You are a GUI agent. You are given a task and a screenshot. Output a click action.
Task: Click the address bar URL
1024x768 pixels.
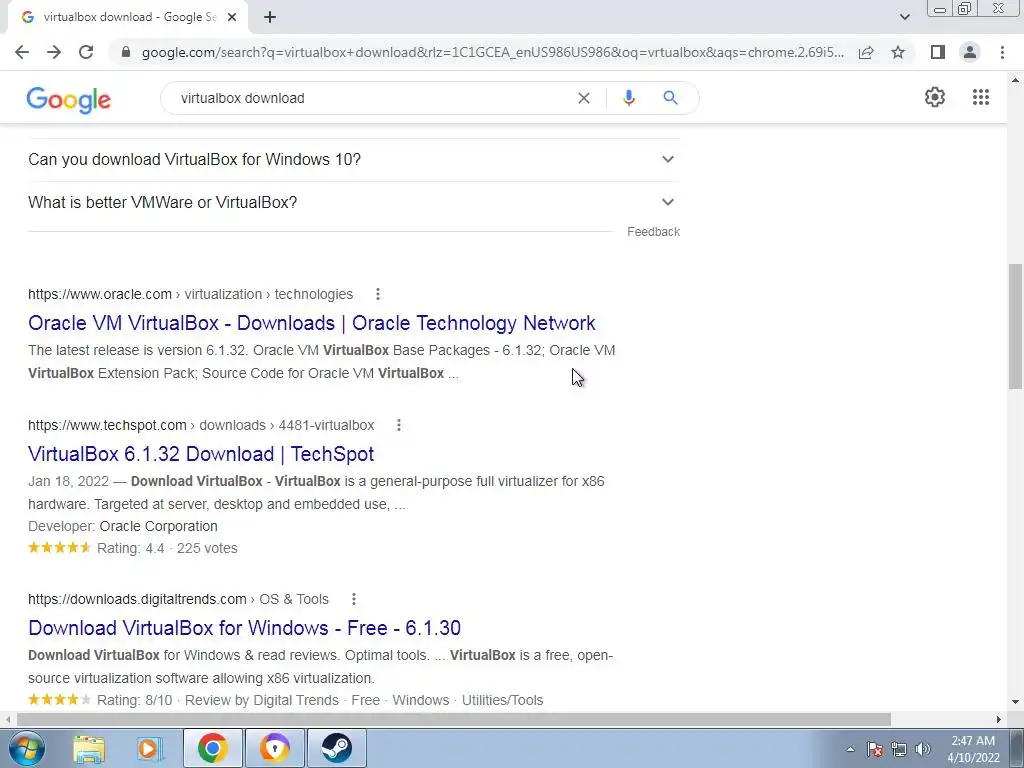pos(492,52)
